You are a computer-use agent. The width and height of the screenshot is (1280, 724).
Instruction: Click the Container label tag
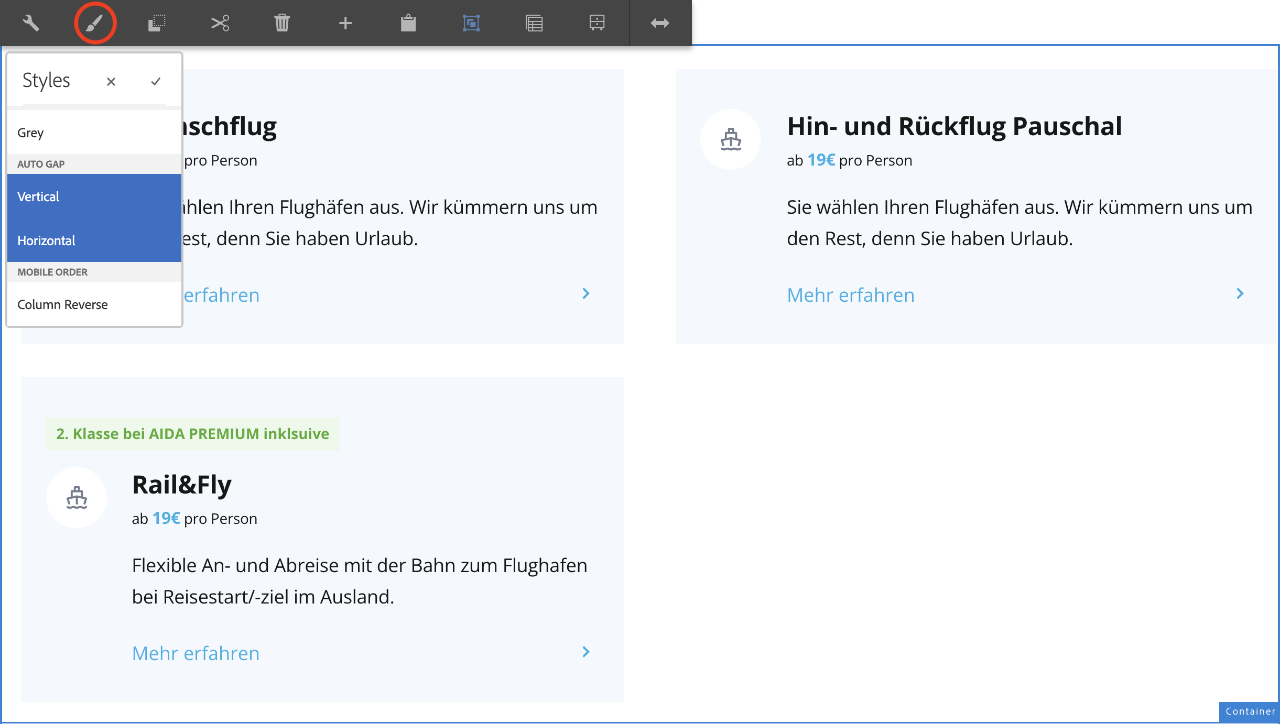pos(1250,712)
